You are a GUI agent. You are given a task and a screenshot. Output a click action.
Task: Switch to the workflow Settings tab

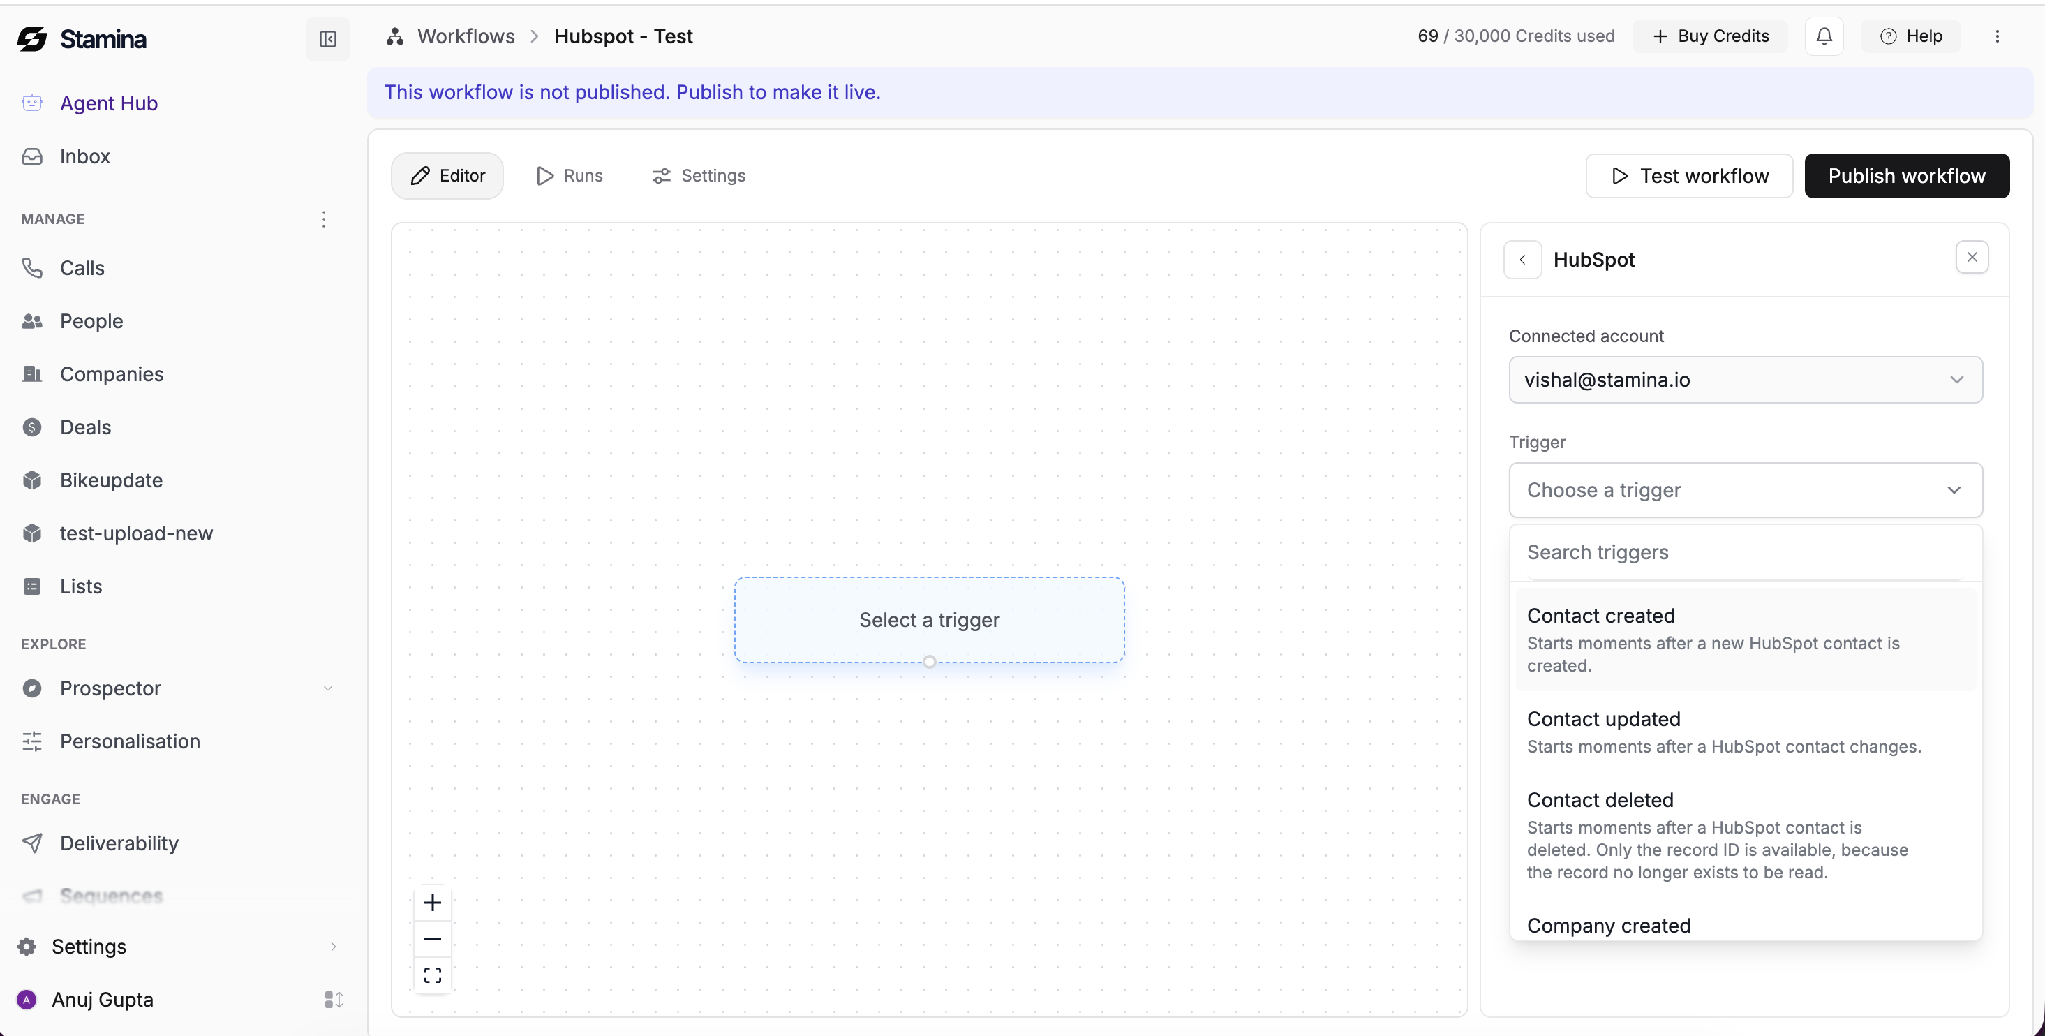[698, 176]
